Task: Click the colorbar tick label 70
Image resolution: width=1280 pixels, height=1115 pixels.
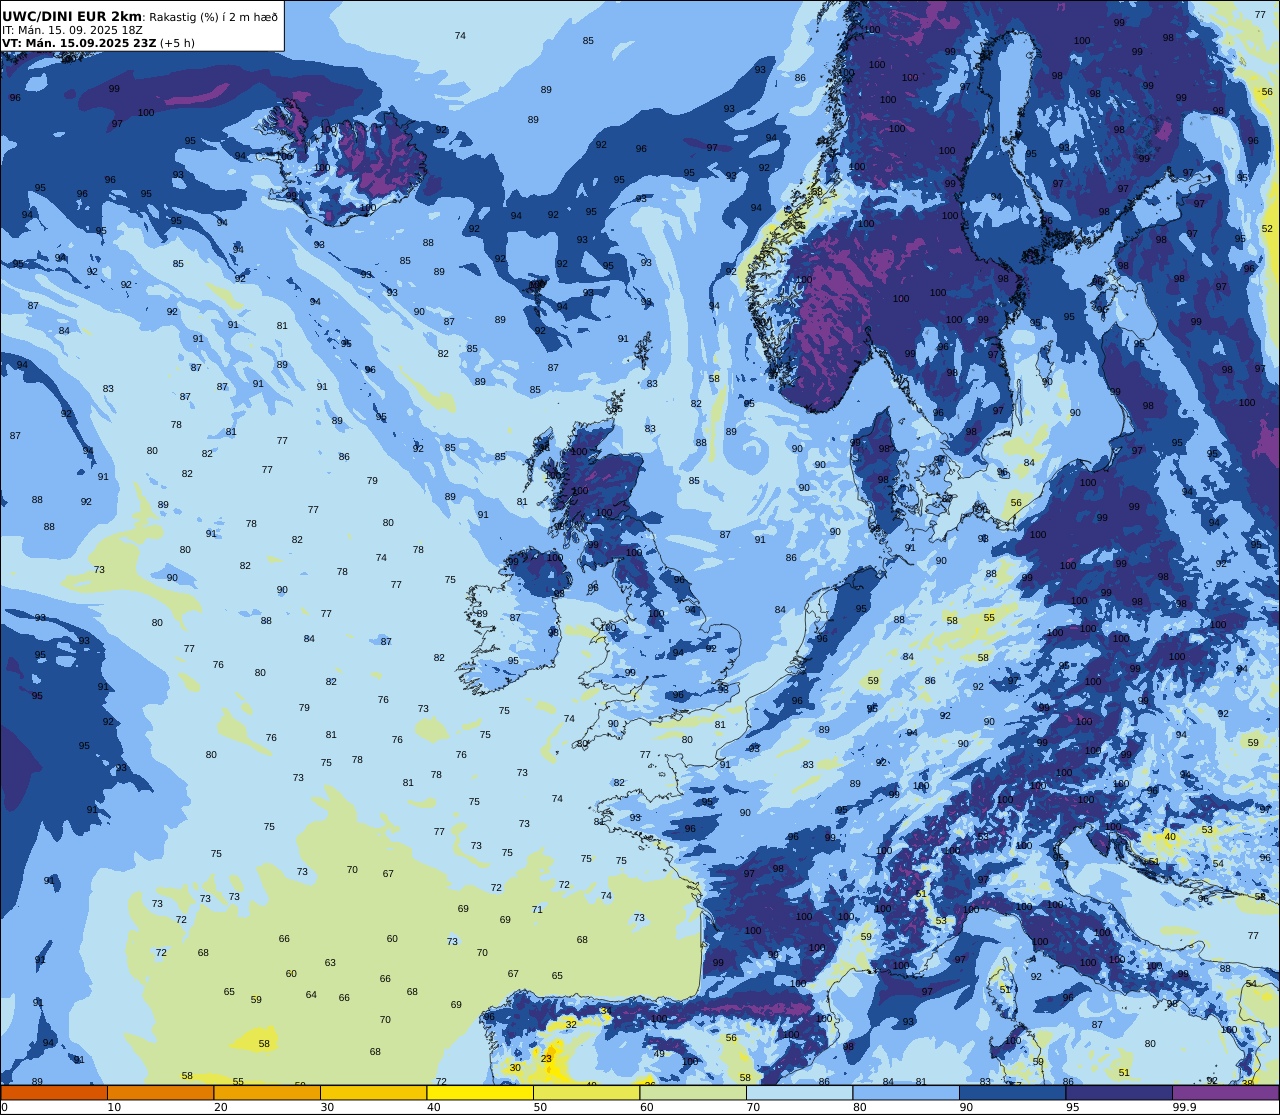Action: [753, 1107]
